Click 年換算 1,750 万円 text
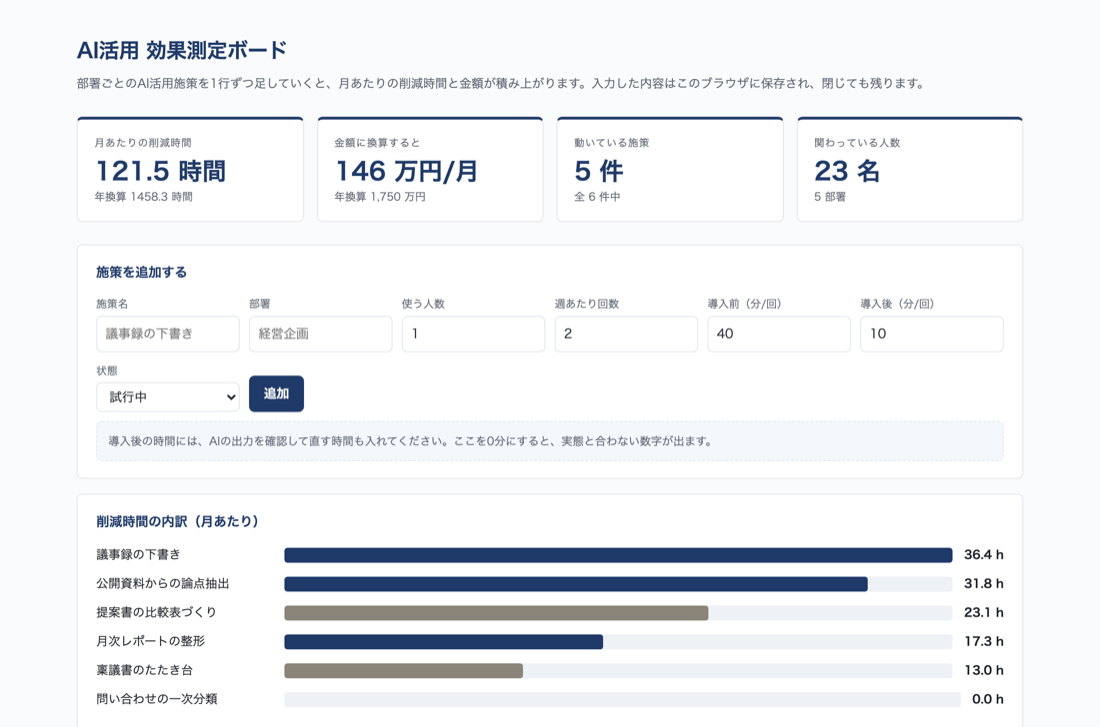 [x=380, y=197]
